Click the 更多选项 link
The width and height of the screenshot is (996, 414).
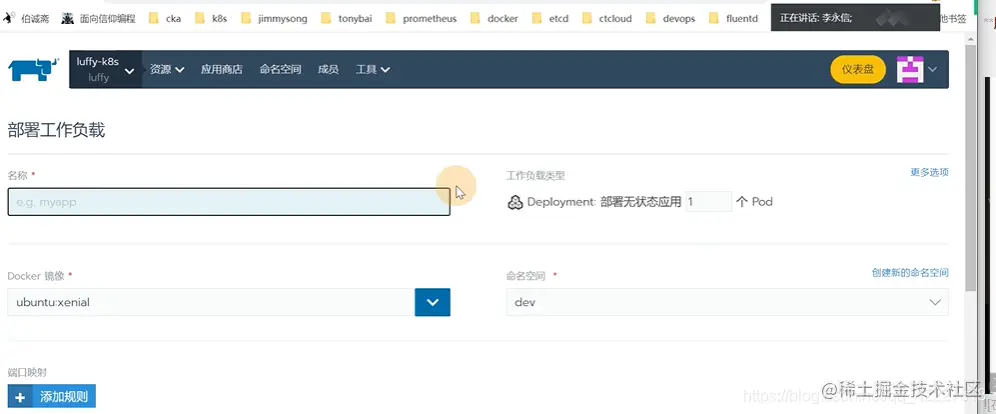click(x=929, y=172)
